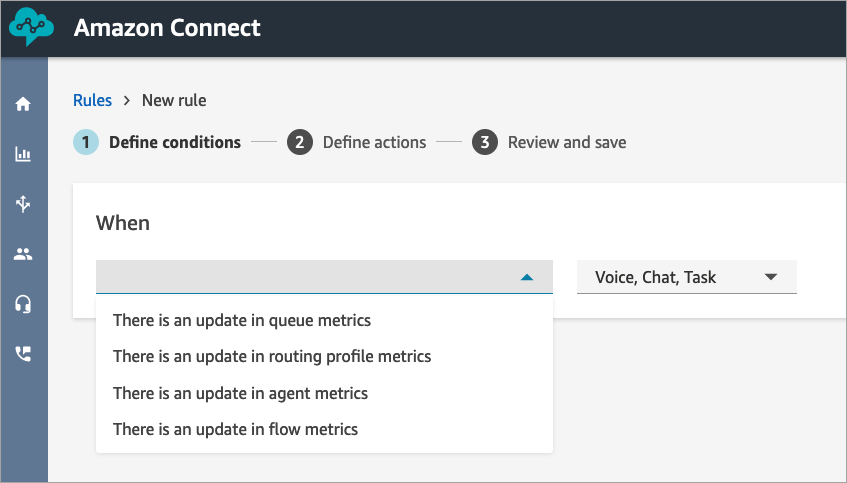Click the New rule breadcrumb text
The height and width of the screenshot is (483, 847).
[174, 100]
